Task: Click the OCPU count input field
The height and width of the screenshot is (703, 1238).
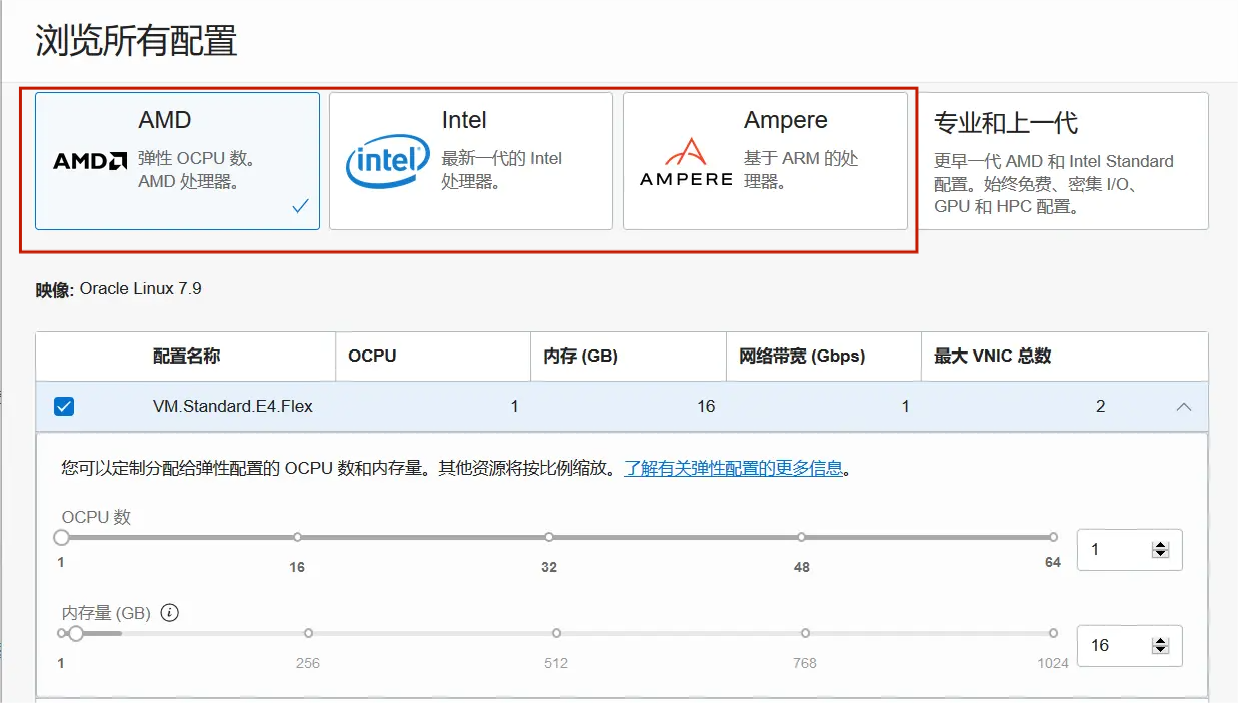Action: (1129, 549)
